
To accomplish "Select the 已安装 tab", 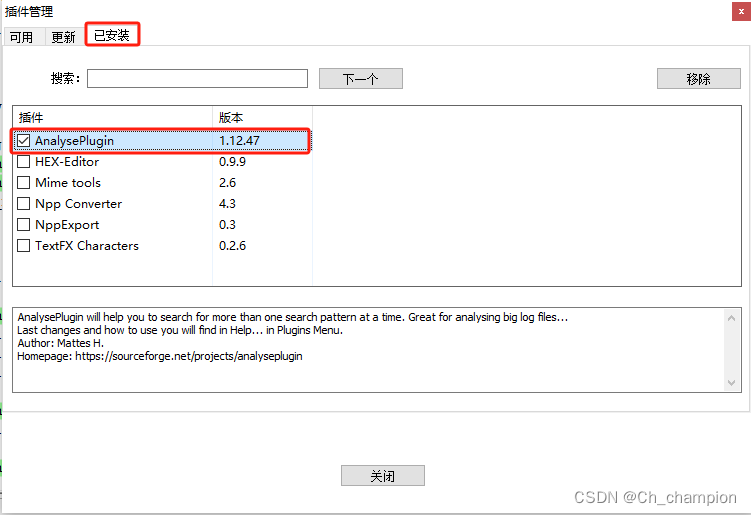I will pyautogui.click(x=112, y=34).
